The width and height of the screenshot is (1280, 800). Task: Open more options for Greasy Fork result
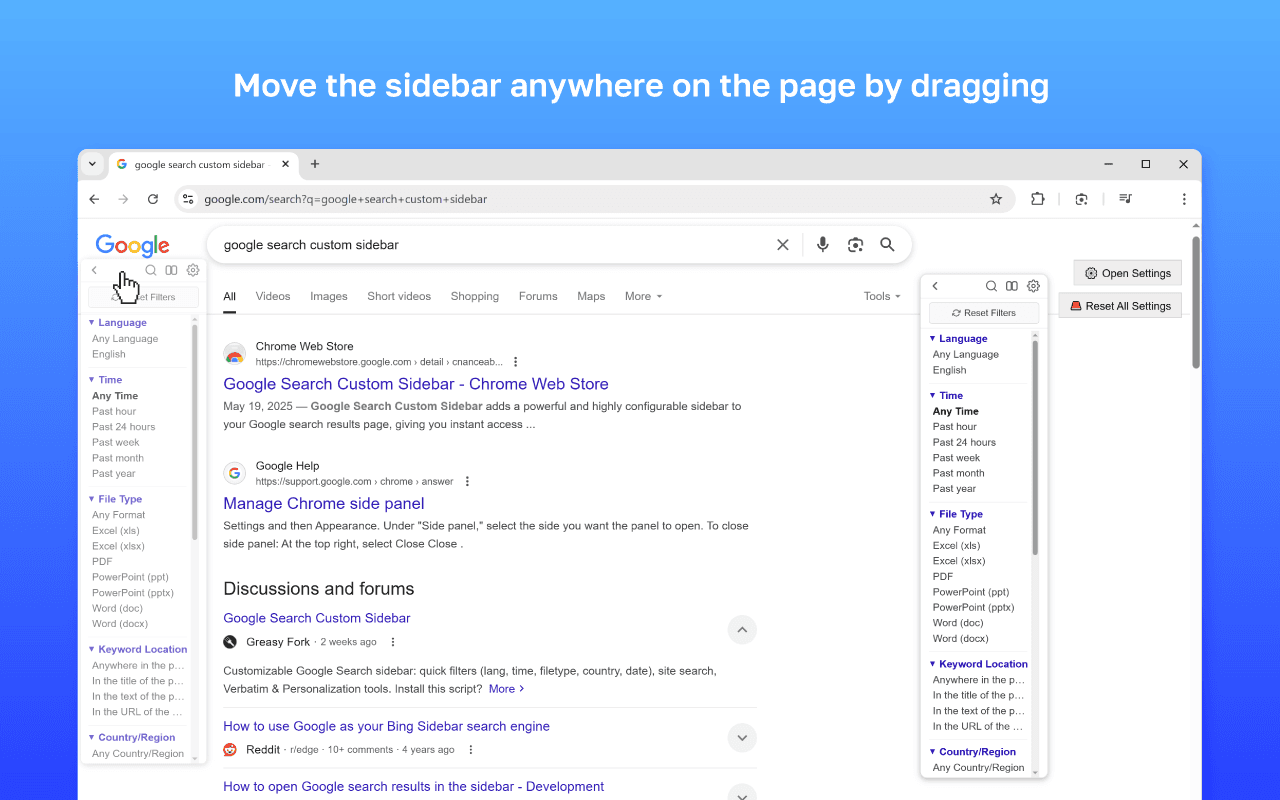click(393, 642)
